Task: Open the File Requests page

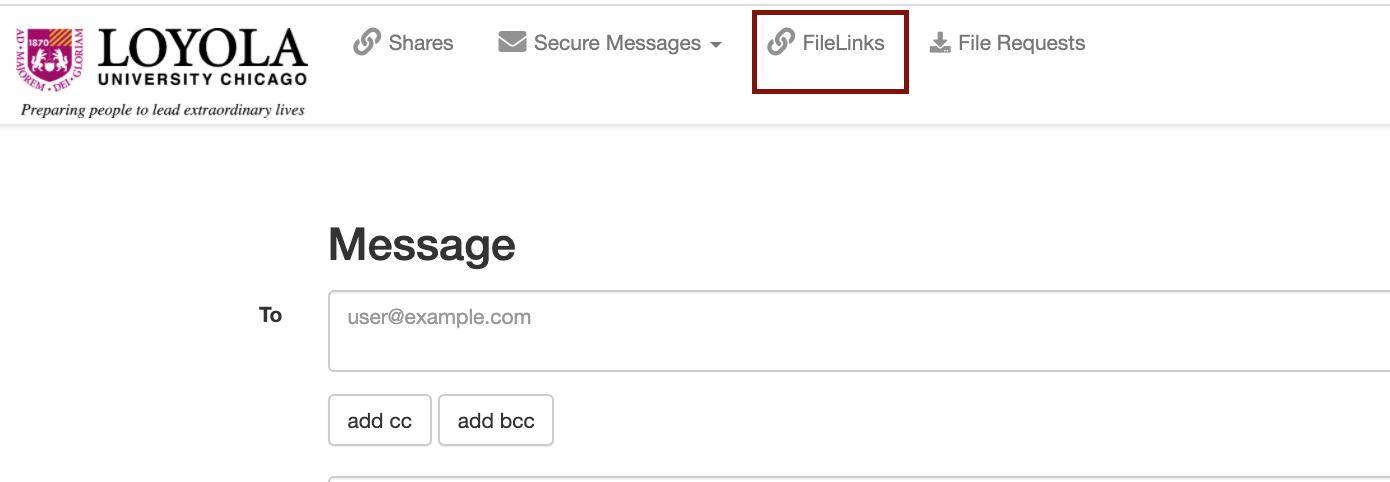Action: click(x=1021, y=43)
